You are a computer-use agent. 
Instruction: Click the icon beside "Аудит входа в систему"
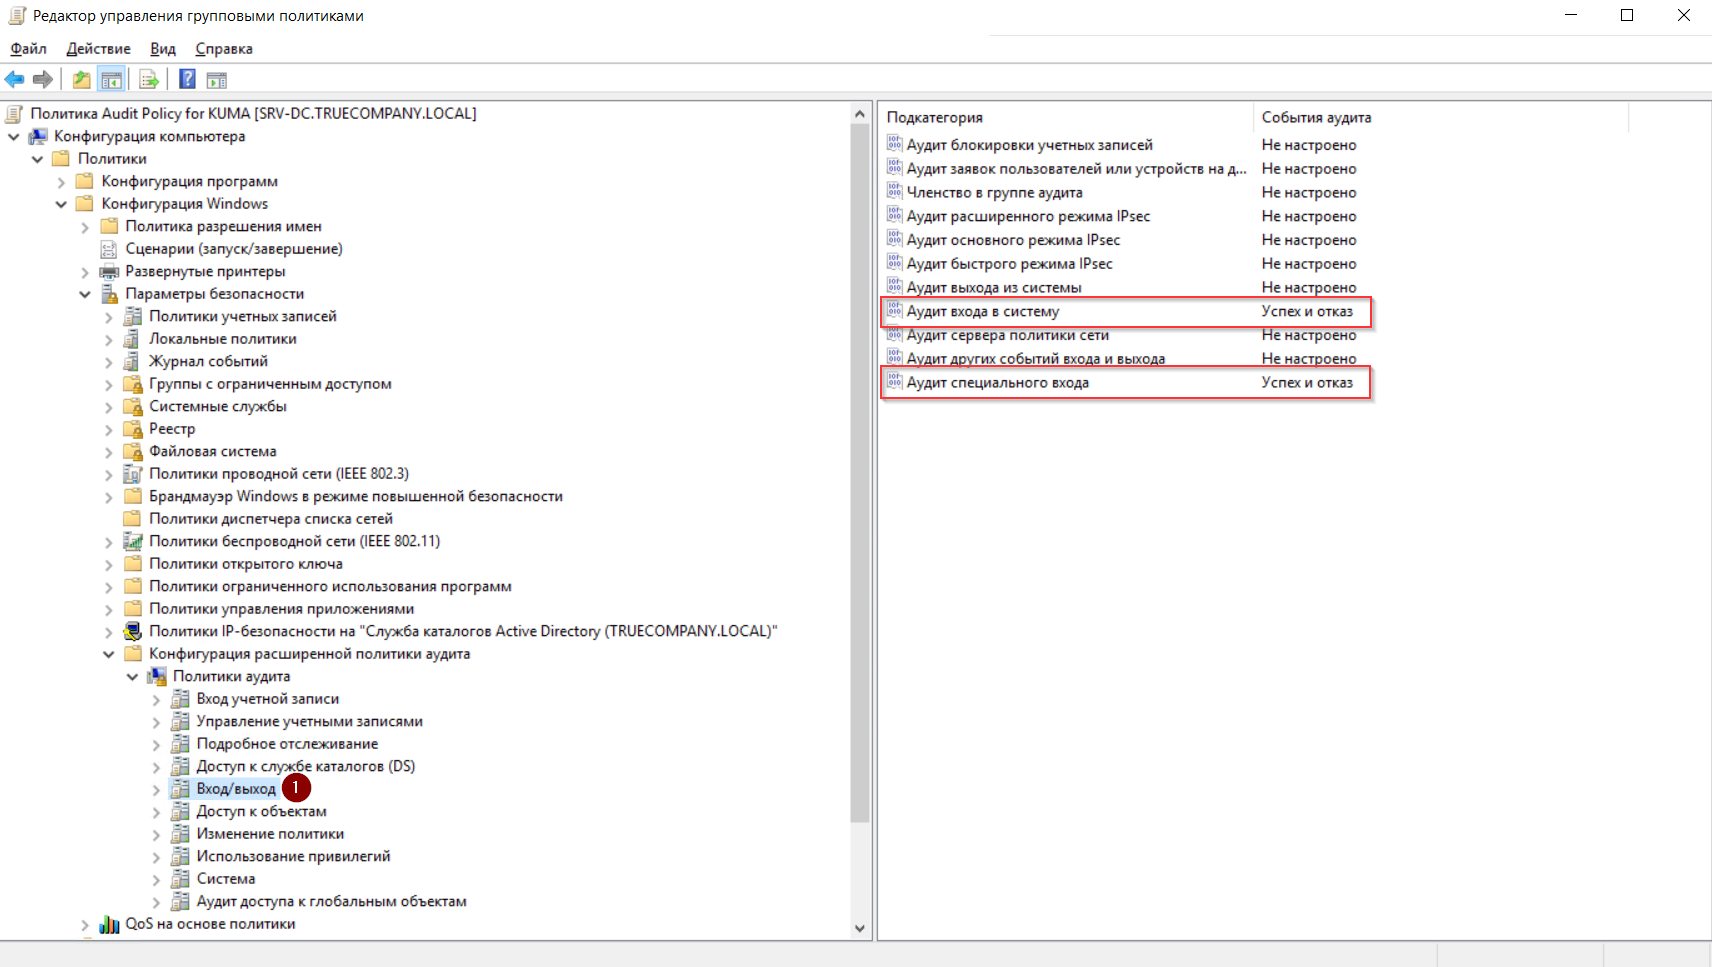pyautogui.click(x=894, y=311)
